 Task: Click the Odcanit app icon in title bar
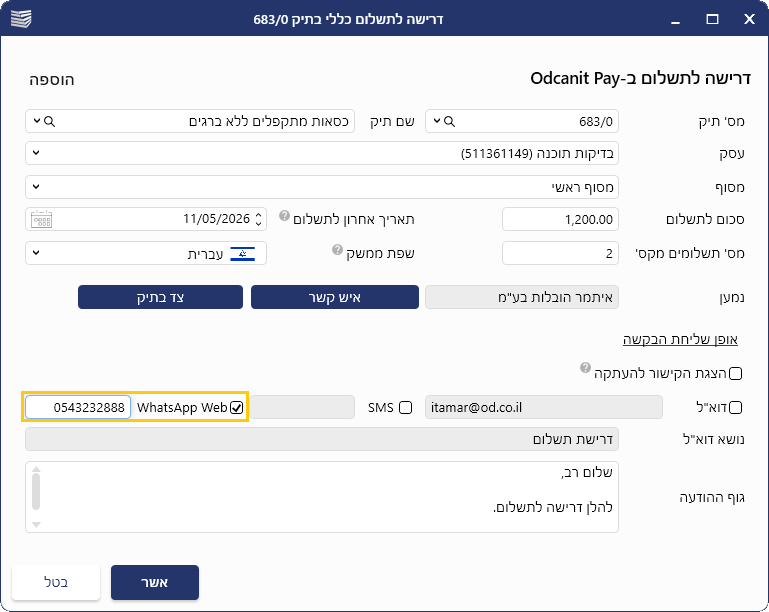click(x=21, y=19)
